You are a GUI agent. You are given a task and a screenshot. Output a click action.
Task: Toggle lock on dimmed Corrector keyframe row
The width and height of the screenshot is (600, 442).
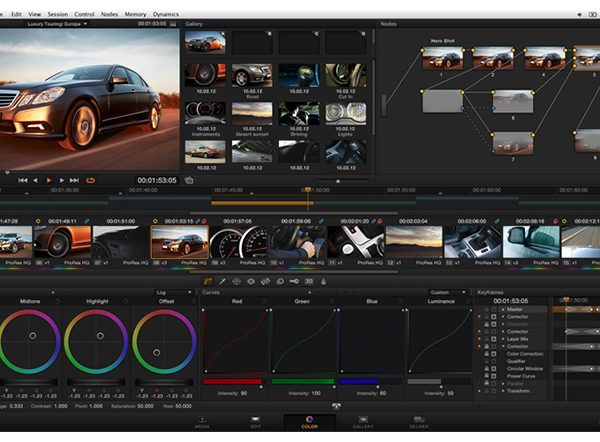click(487, 324)
